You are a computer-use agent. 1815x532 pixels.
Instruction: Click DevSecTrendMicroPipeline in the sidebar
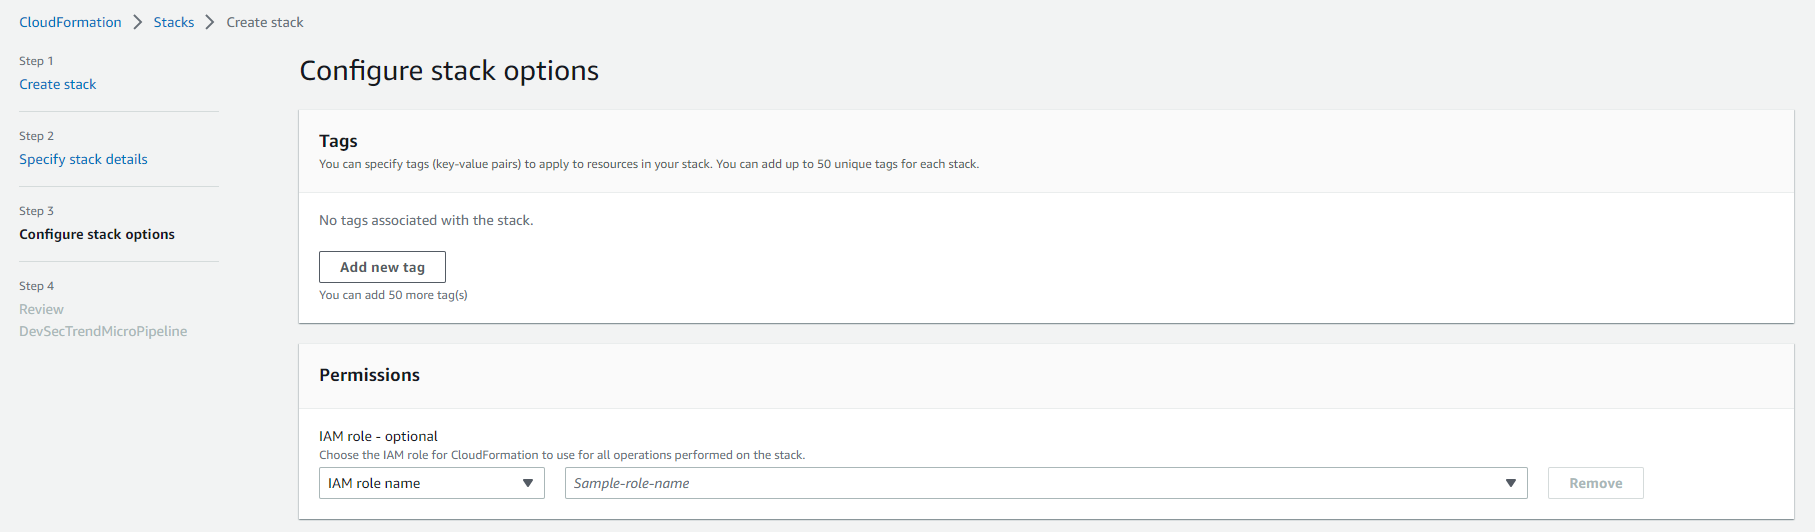tap(103, 331)
